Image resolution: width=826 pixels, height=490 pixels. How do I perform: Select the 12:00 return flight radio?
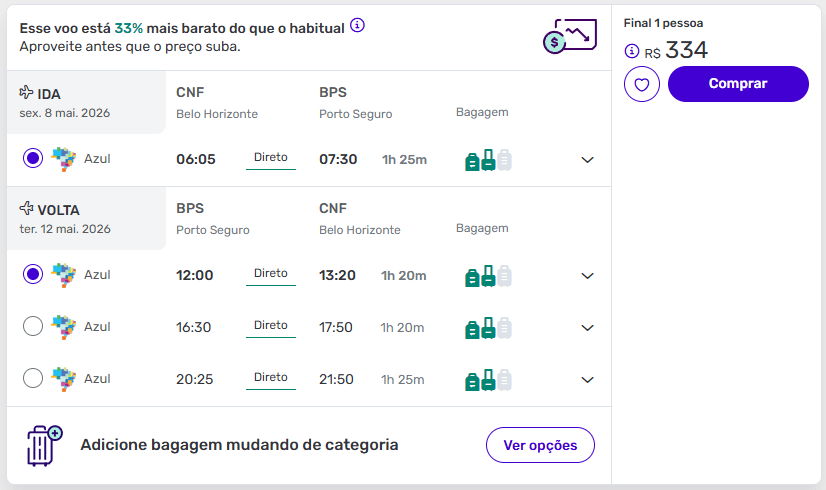33,274
